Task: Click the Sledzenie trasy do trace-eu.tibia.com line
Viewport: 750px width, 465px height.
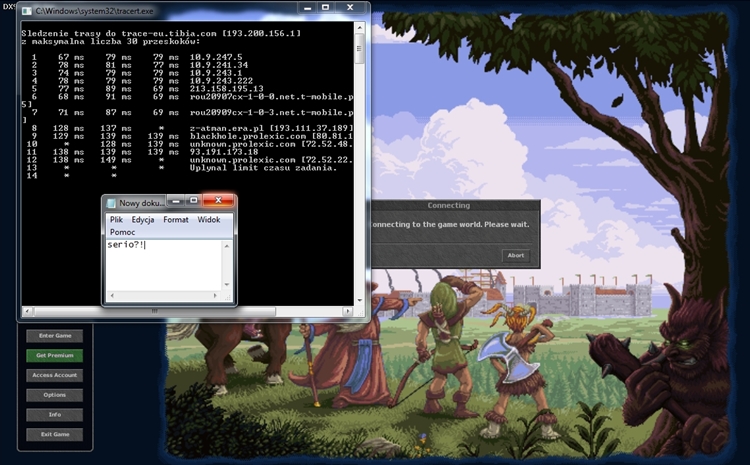Action: (x=161, y=33)
